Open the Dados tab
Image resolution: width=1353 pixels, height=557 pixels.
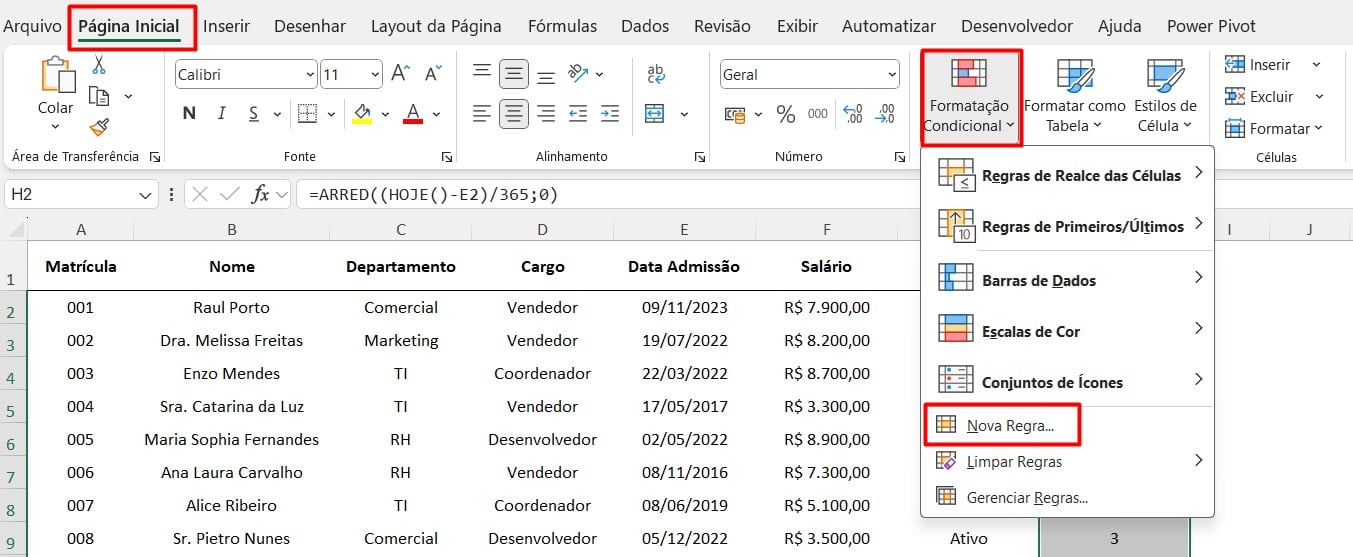645,26
